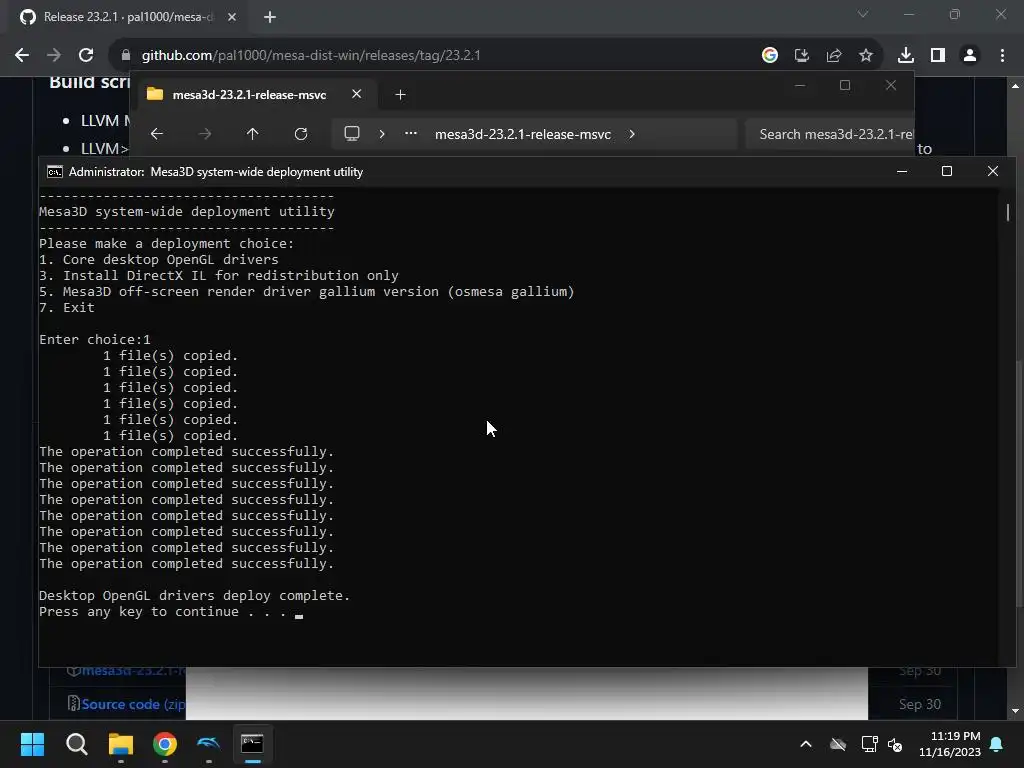Click muted volume tray icon
This screenshot has height=768, width=1024.
click(x=895, y=744)
